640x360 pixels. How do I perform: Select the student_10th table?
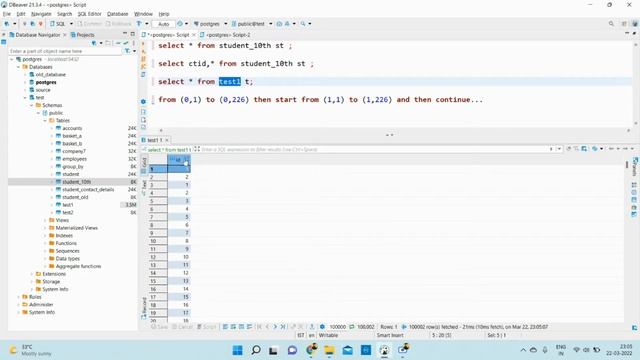pyautogui.click(x=76, y=182)
